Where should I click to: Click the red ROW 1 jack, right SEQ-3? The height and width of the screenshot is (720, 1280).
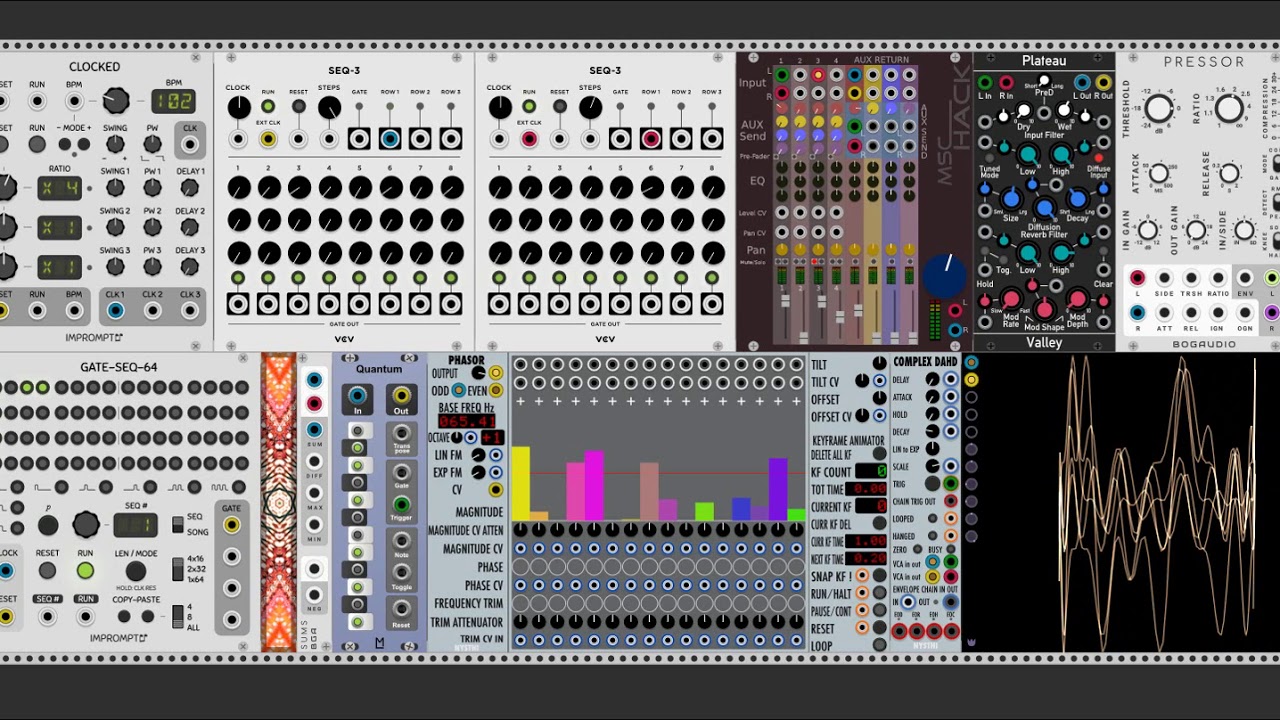pos(651,140)
